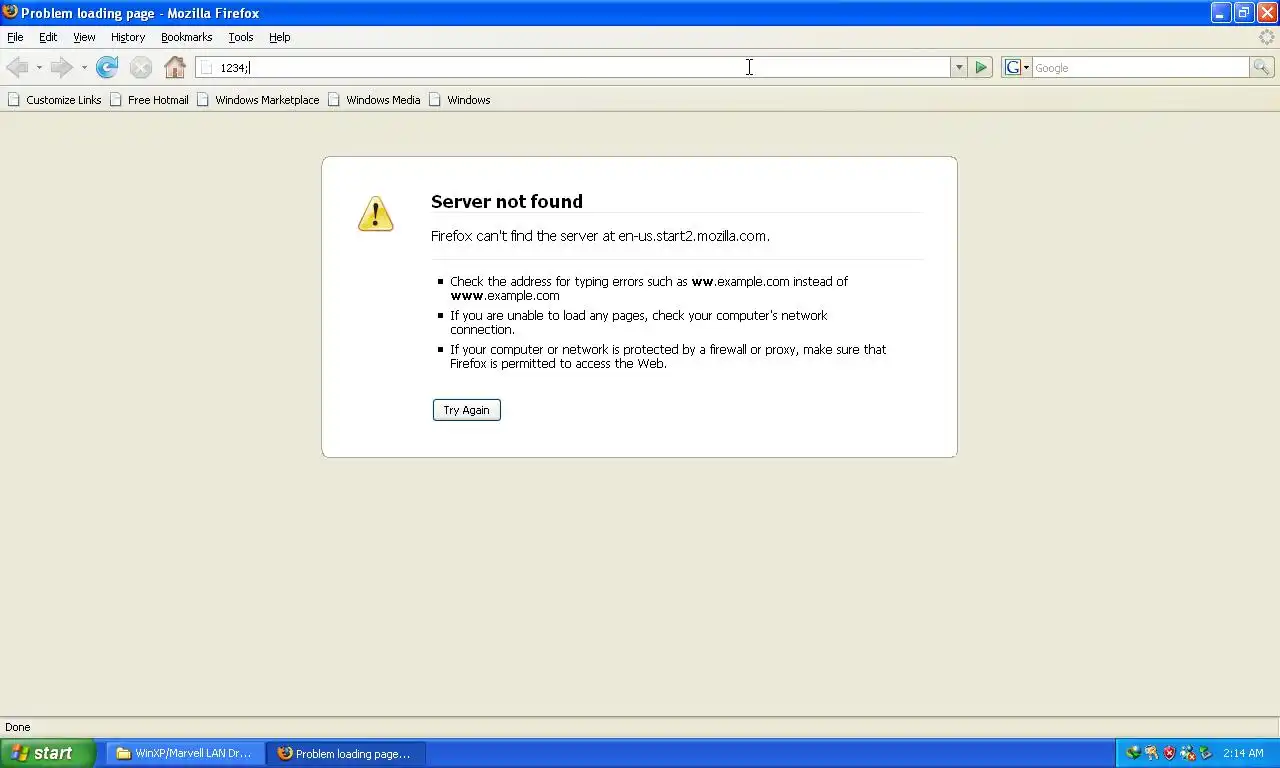Click the Done status bar text
Viewport: 1280px width, 768px height.
pos(18,727)
